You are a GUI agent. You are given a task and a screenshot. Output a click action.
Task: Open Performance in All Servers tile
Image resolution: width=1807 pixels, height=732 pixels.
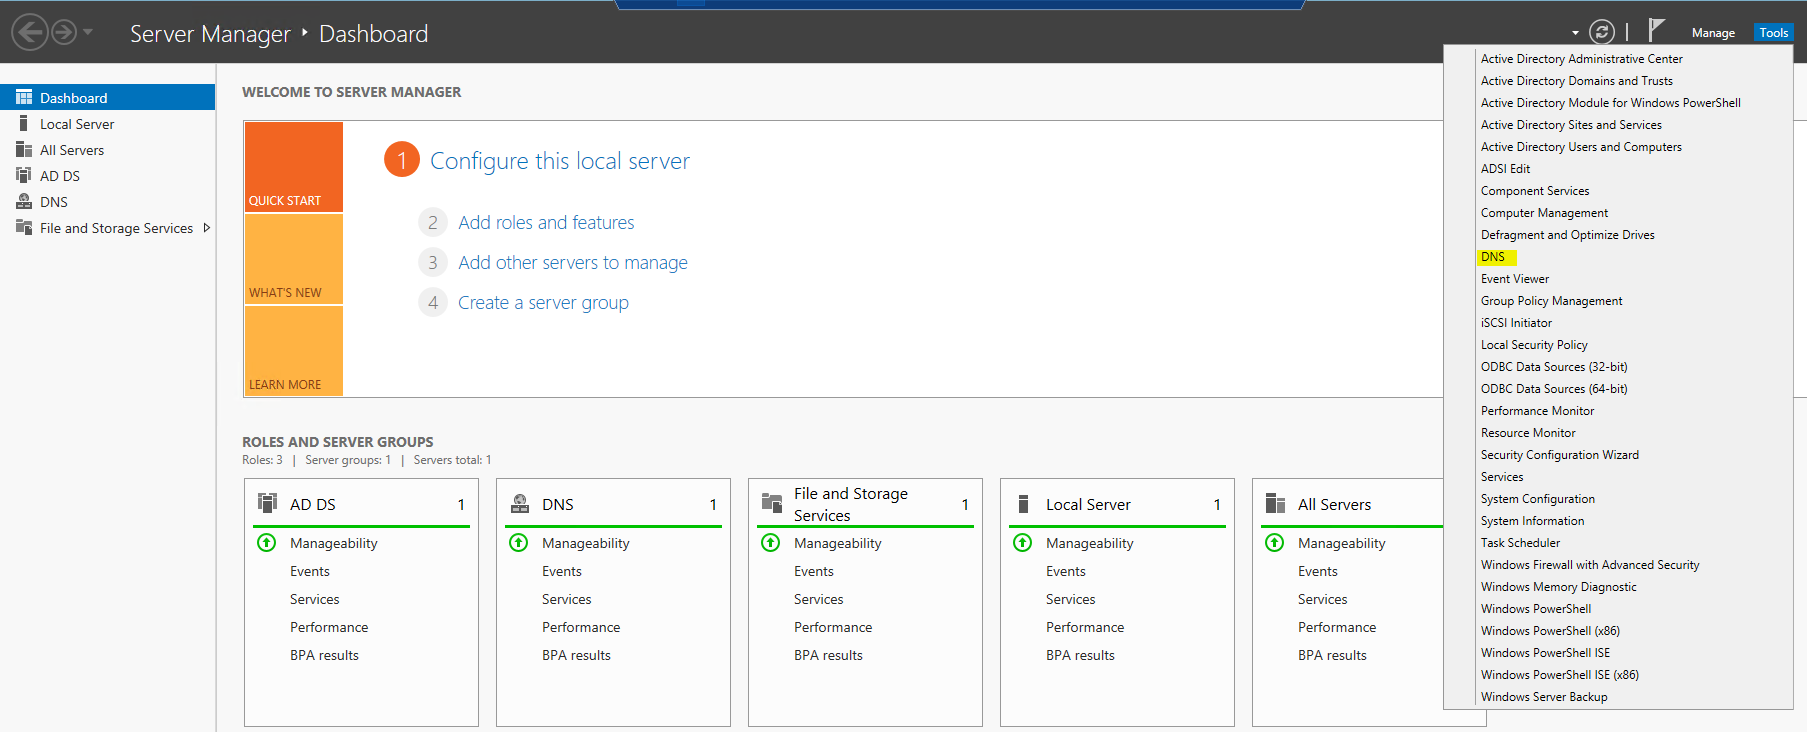point(1337,627)
